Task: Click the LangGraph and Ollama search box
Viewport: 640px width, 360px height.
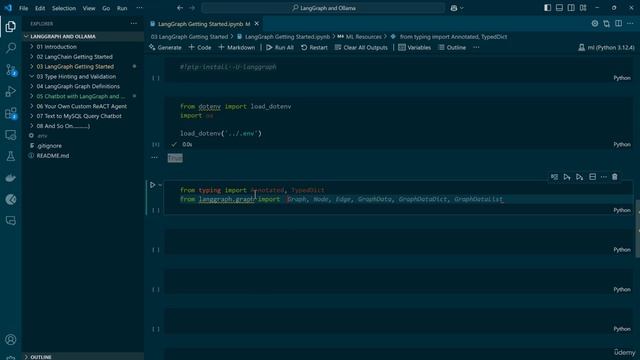Action: 323,8
